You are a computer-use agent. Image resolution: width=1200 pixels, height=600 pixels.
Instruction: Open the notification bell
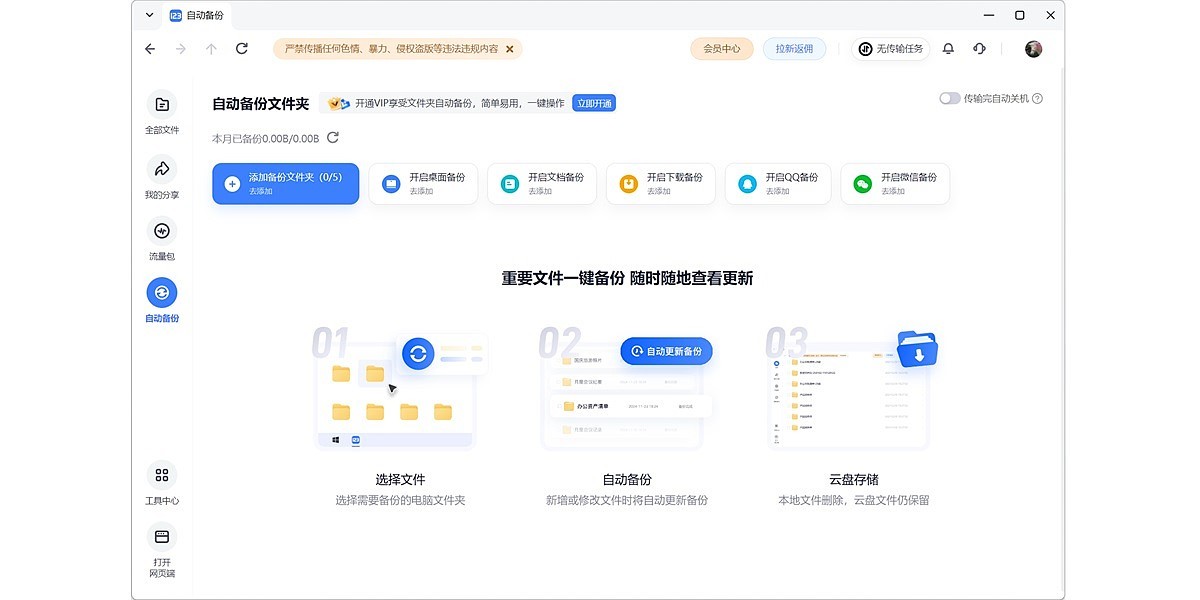tap(948, 48)
